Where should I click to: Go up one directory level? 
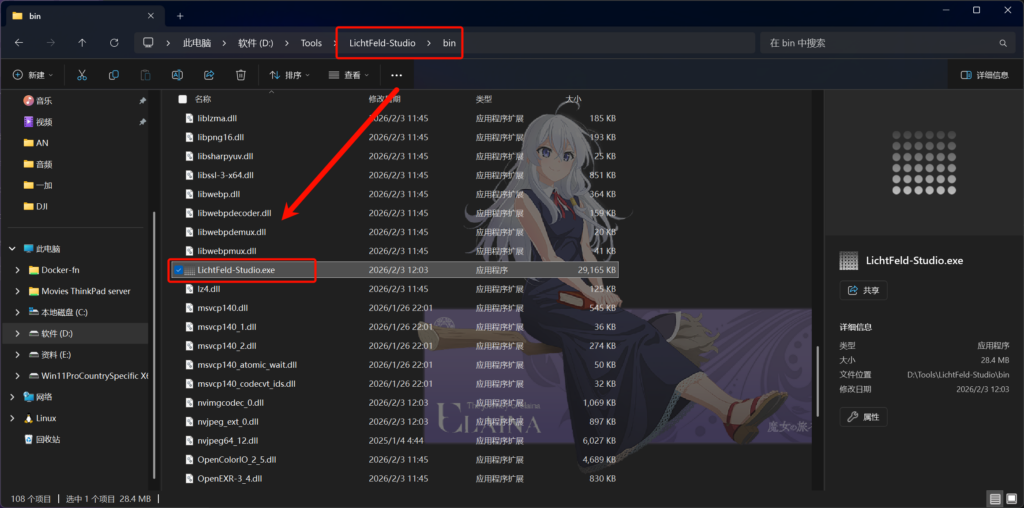tap(82, 43)
